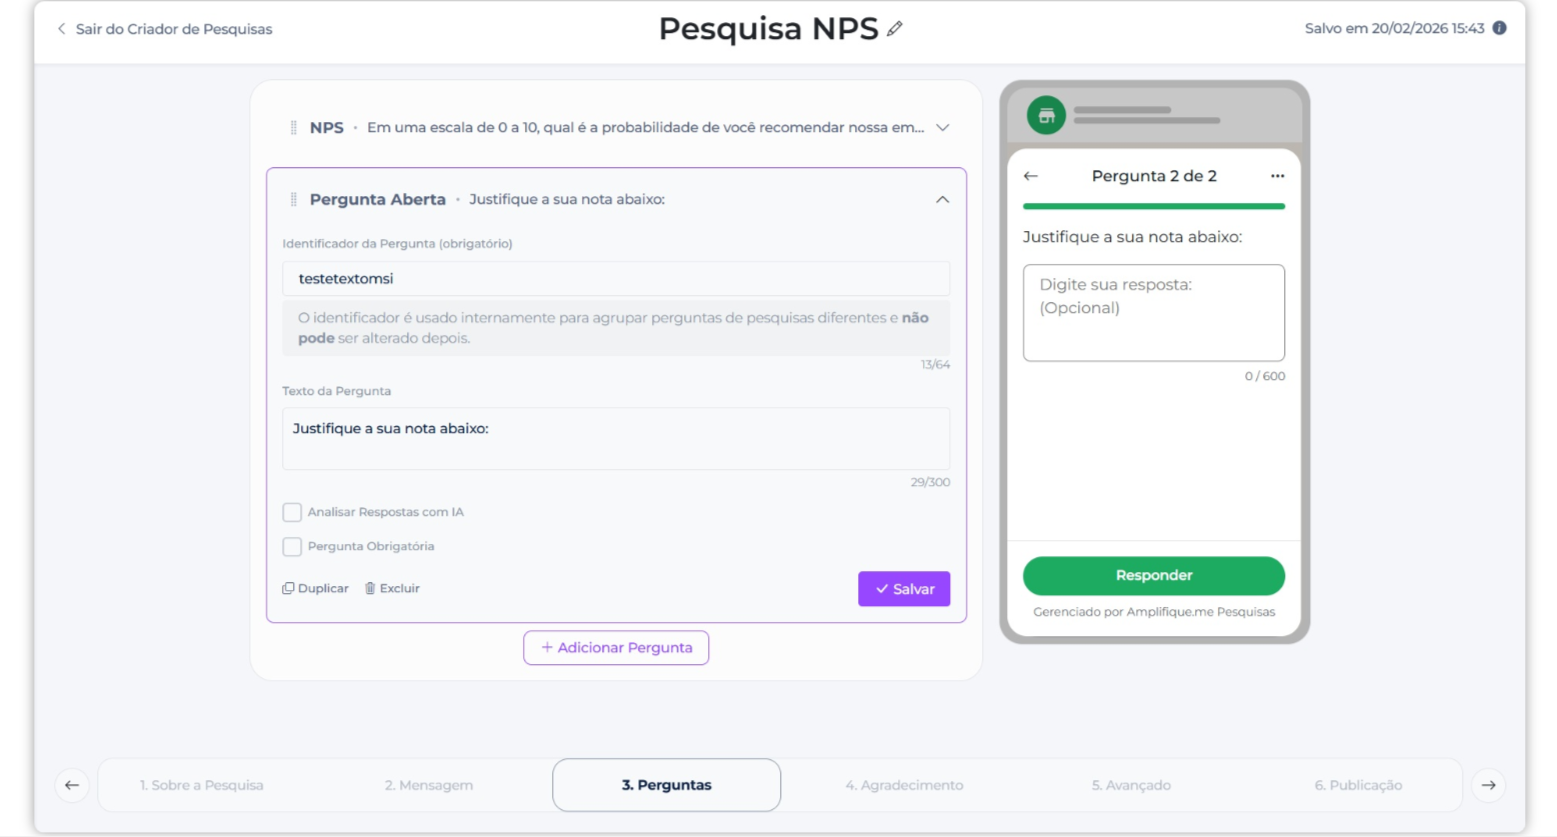The width and height of the screenshot is (1557, 837).
Task: Click the purple Salvar button
Action: coord(903,589)
